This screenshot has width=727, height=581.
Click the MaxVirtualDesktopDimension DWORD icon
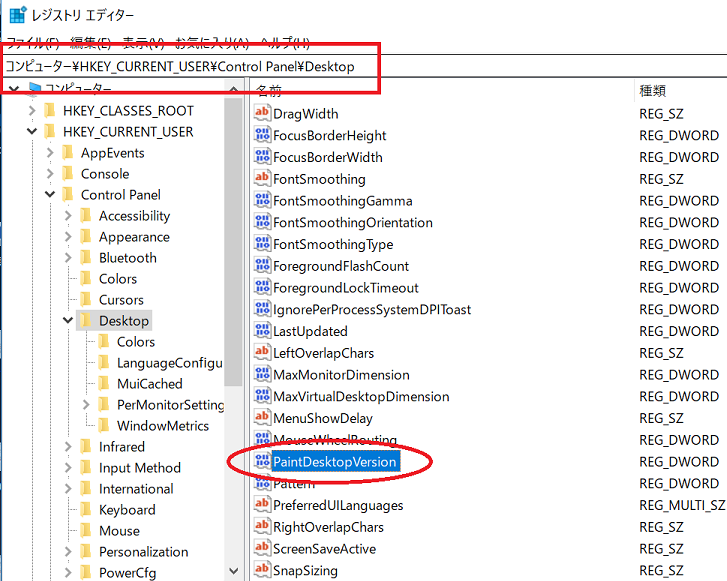(x=262, y=396)
